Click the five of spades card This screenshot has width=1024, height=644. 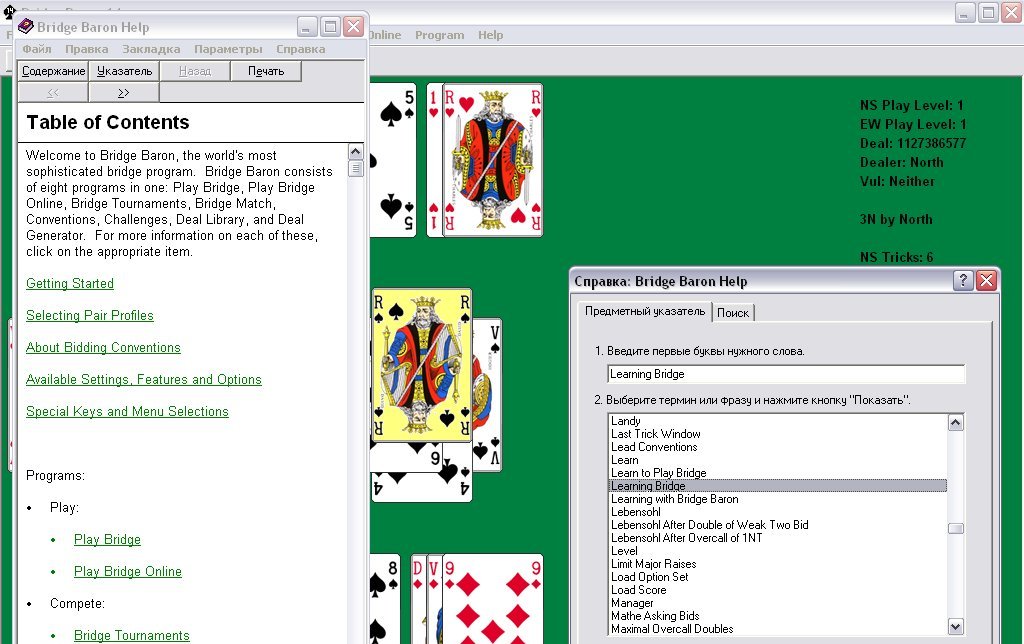(392, 160)
